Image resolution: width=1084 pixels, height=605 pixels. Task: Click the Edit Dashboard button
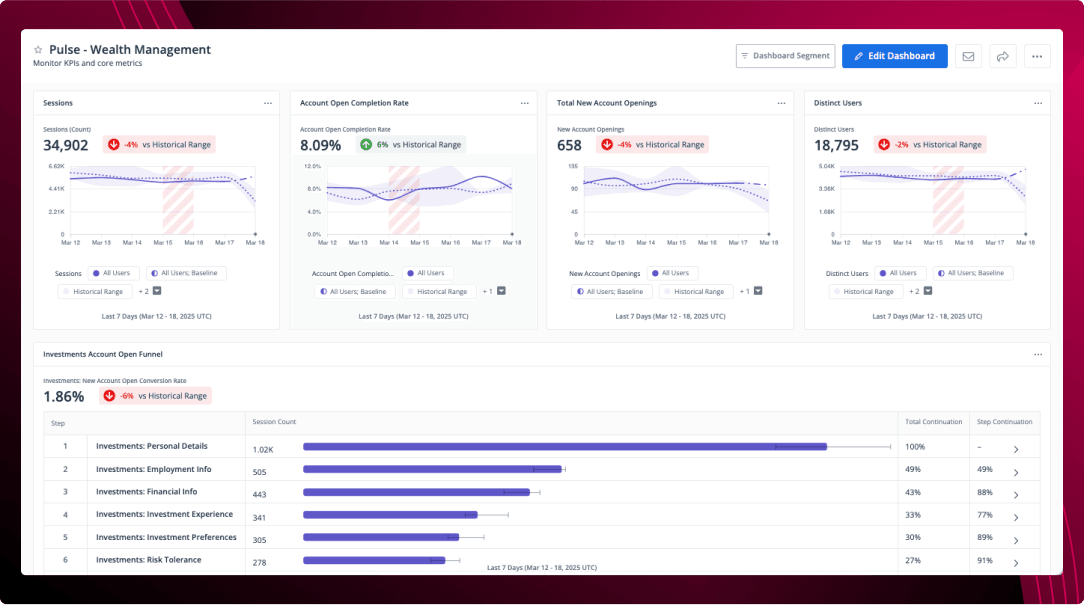tap(894, 56)
